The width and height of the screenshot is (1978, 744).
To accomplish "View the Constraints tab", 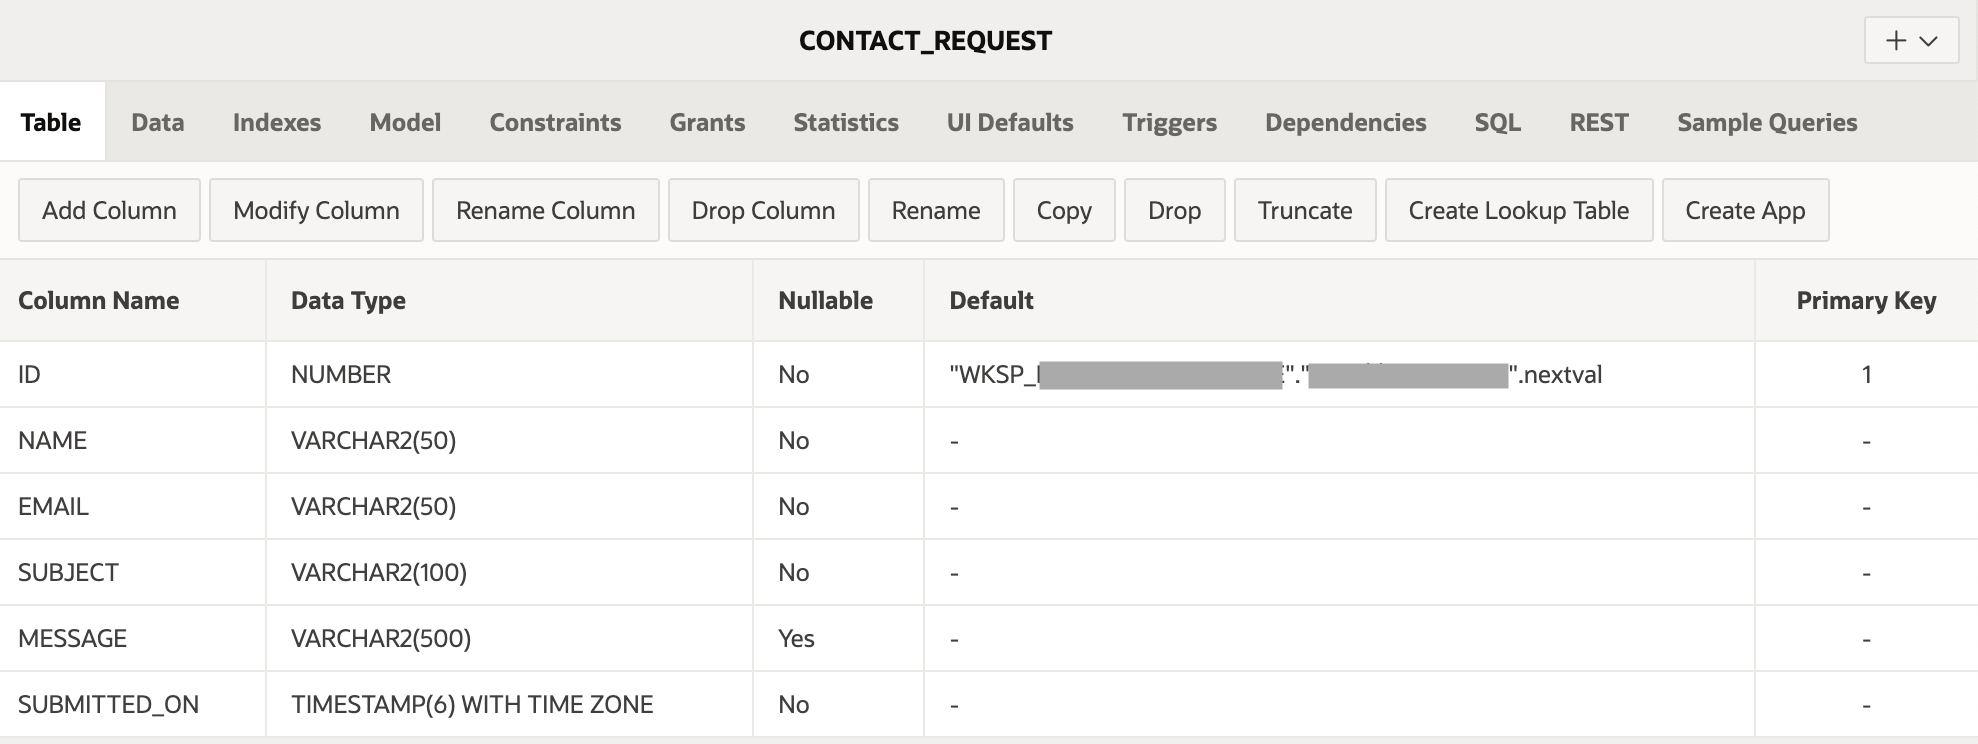I will pyautogui.click(x=555, y=122).
